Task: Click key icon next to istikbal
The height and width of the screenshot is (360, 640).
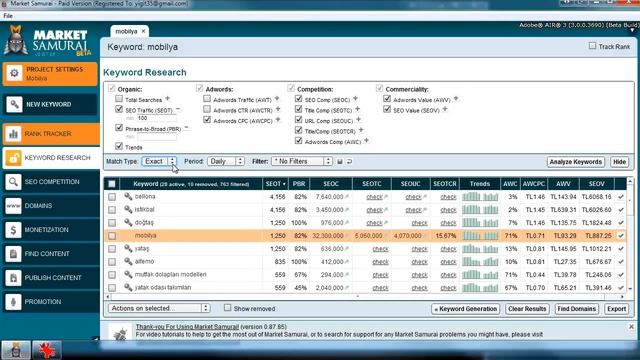Action: click(128, 209)
